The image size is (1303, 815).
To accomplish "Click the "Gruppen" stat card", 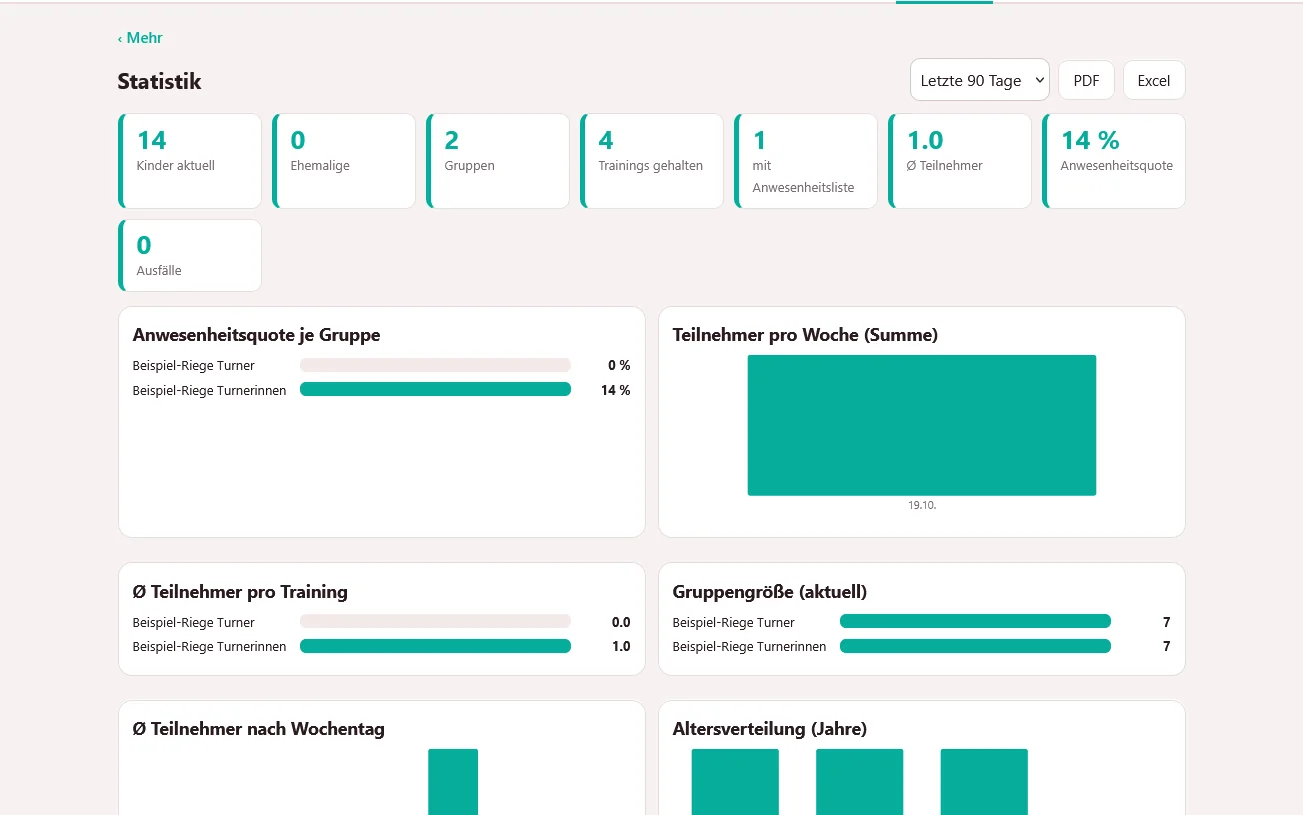I will (x=498, y=161).
